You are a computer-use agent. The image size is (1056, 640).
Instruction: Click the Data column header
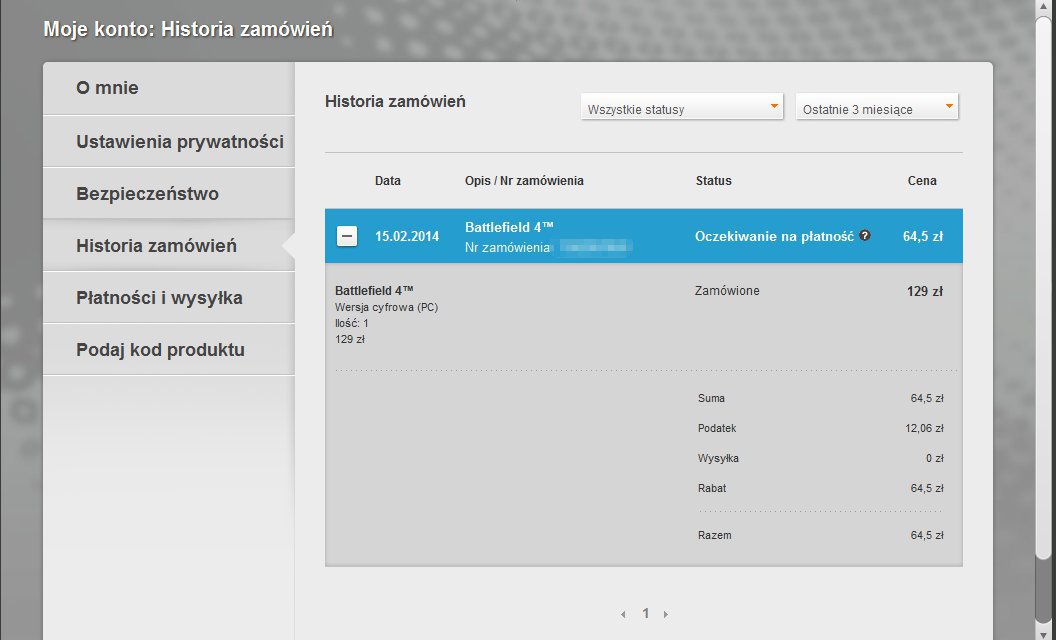[x=388, y=181]
